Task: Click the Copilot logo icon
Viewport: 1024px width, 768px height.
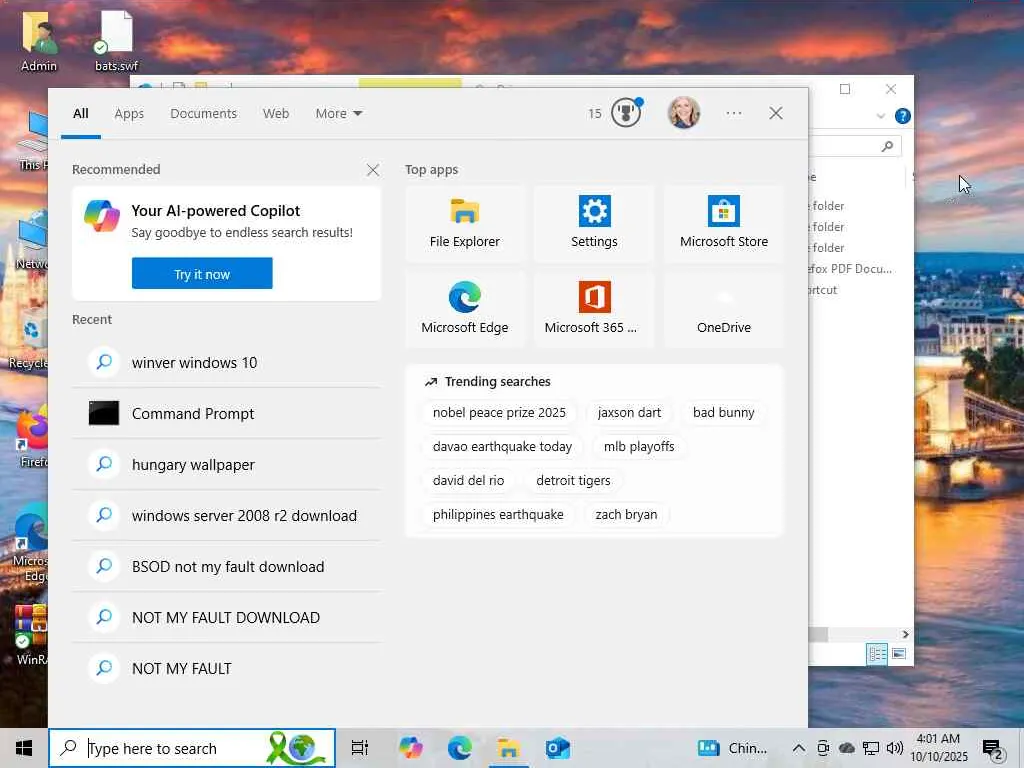Action: (x=102, y=217)
